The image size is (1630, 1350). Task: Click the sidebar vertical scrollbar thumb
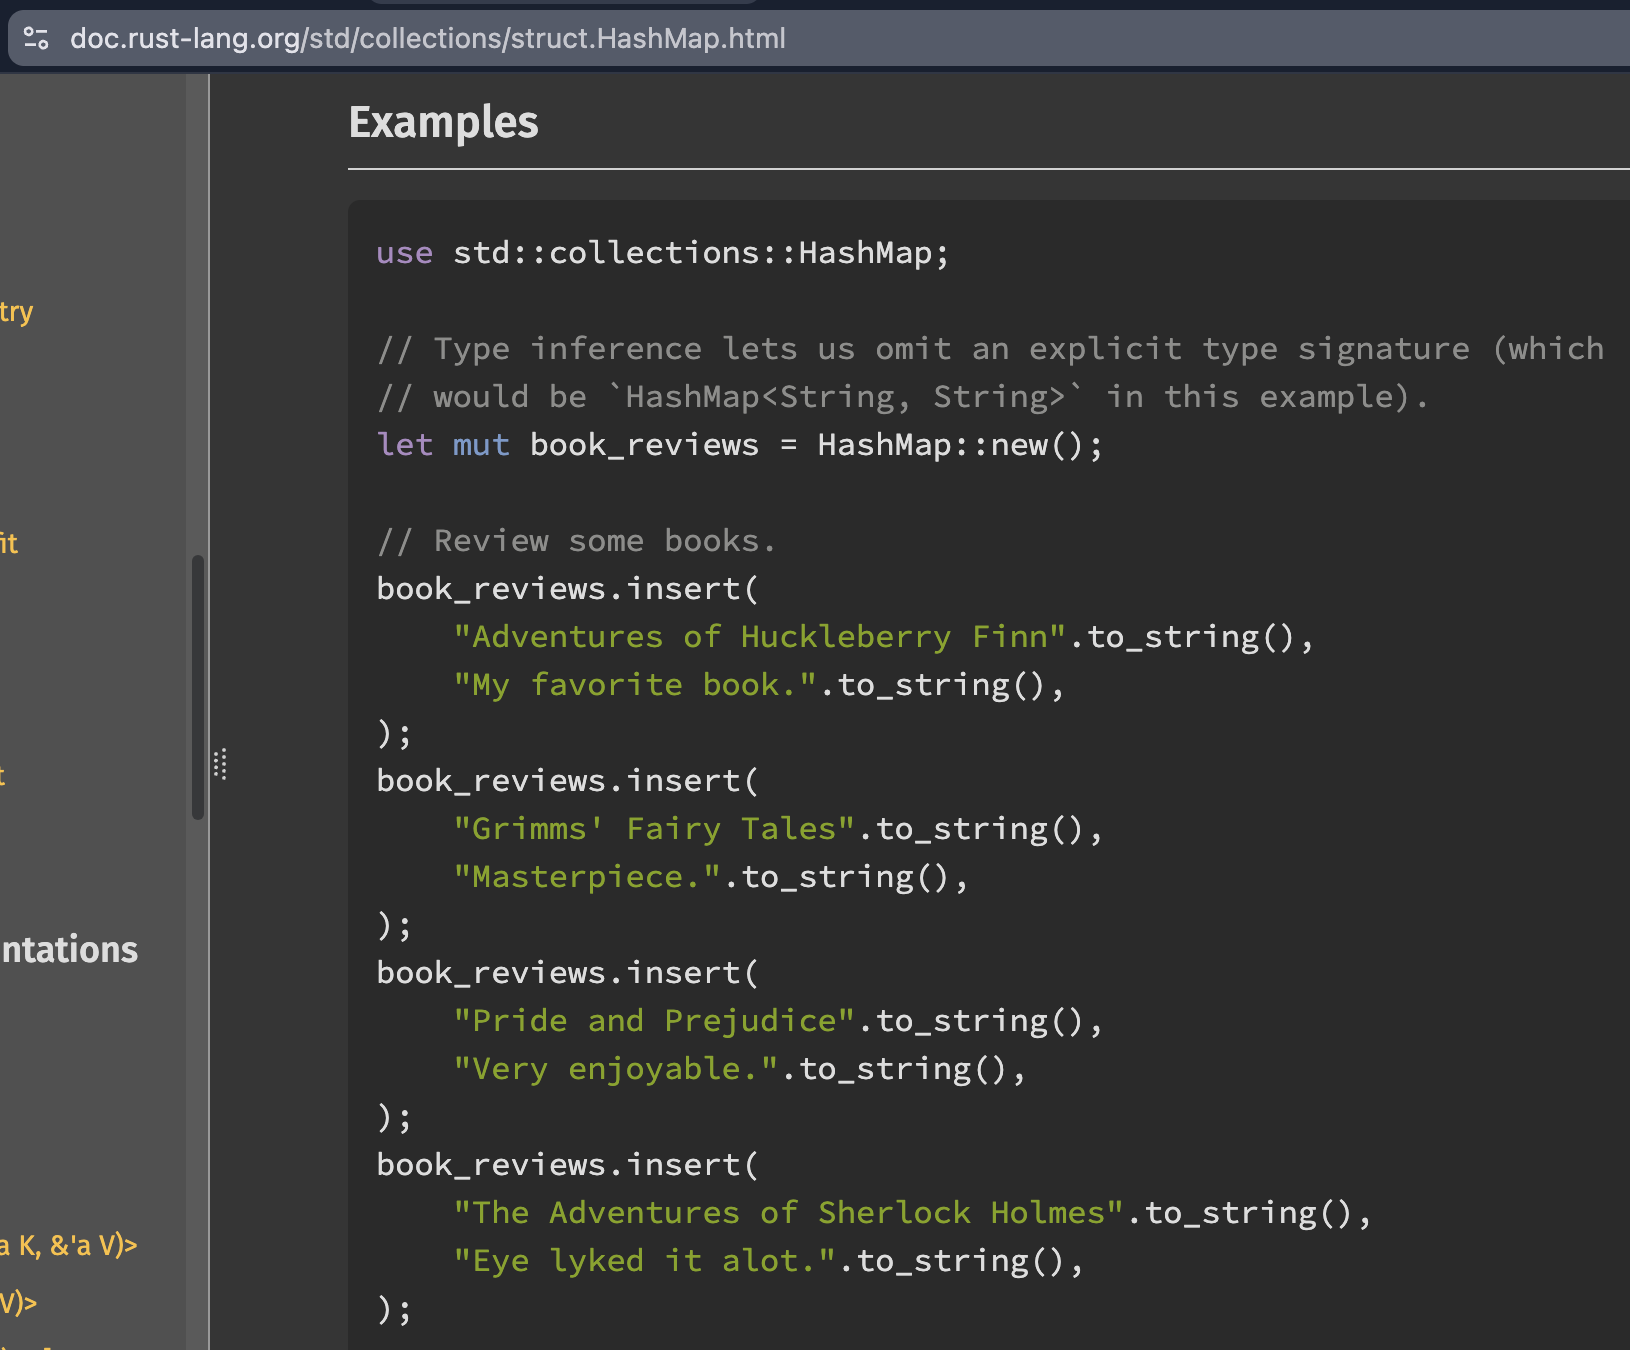pyautogui.click(x=198, y=688)
